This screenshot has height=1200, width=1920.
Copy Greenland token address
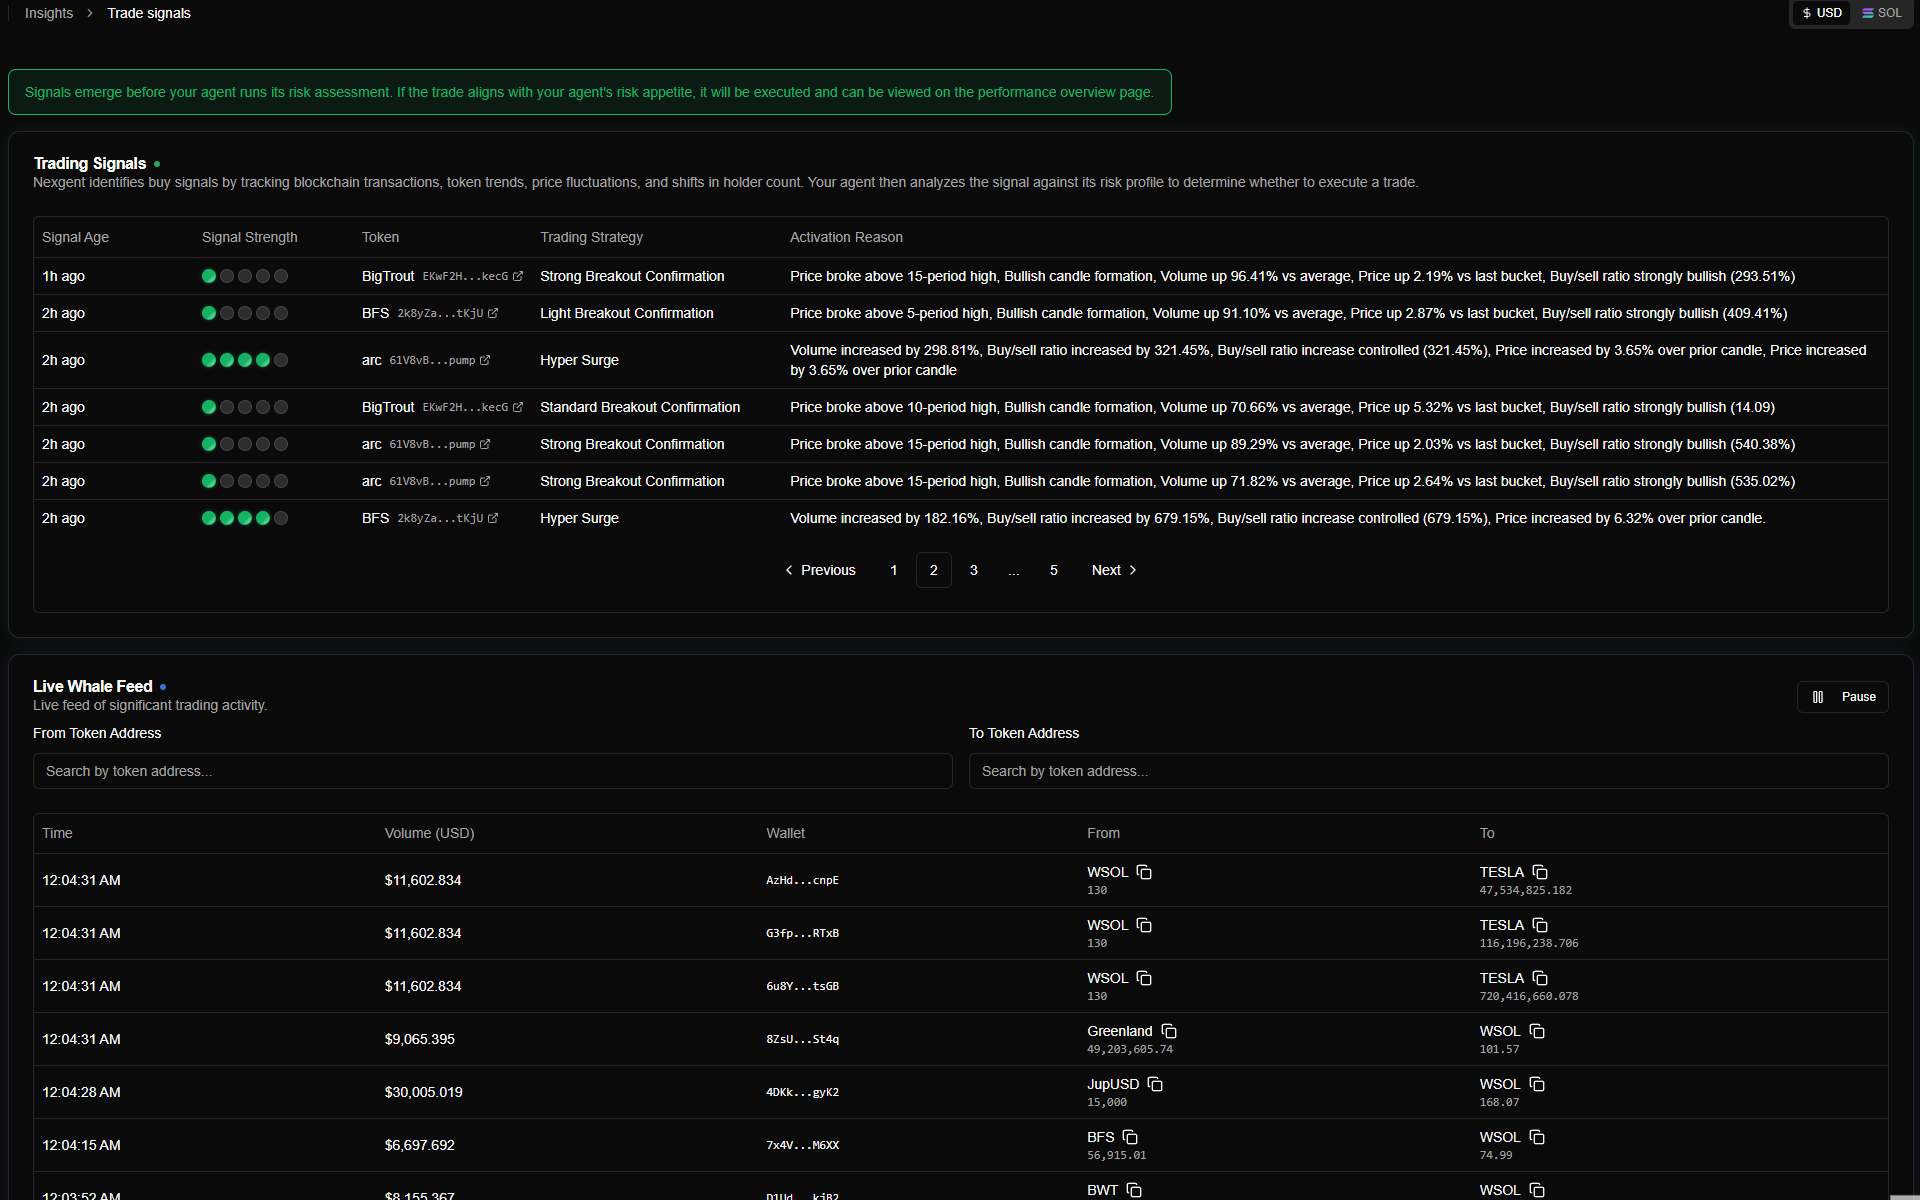[1169, 1031]
